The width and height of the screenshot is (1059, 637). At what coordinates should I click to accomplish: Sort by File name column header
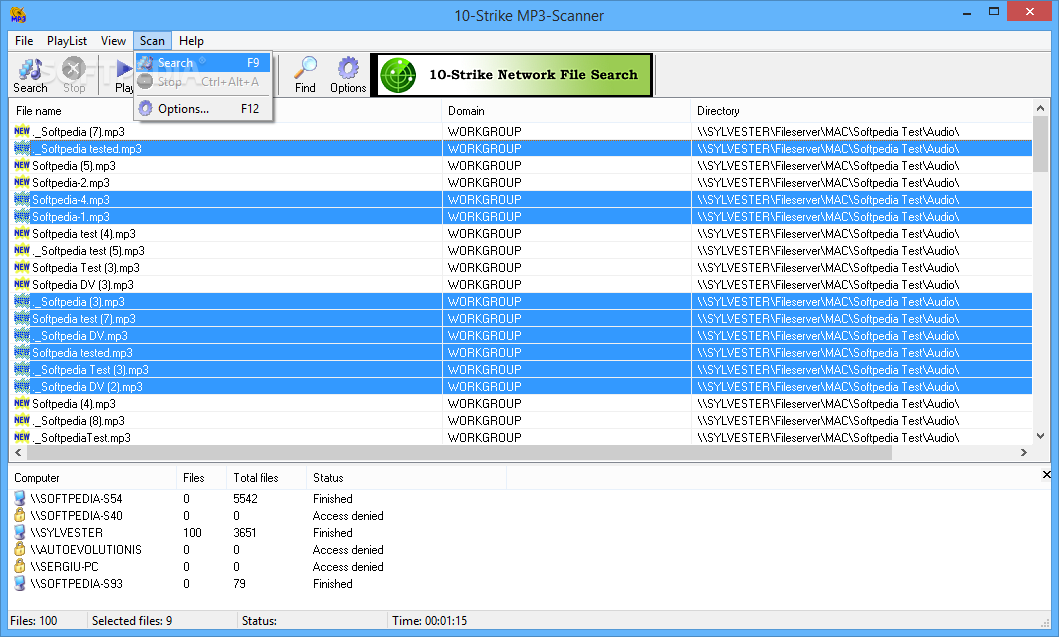[226, 111]
